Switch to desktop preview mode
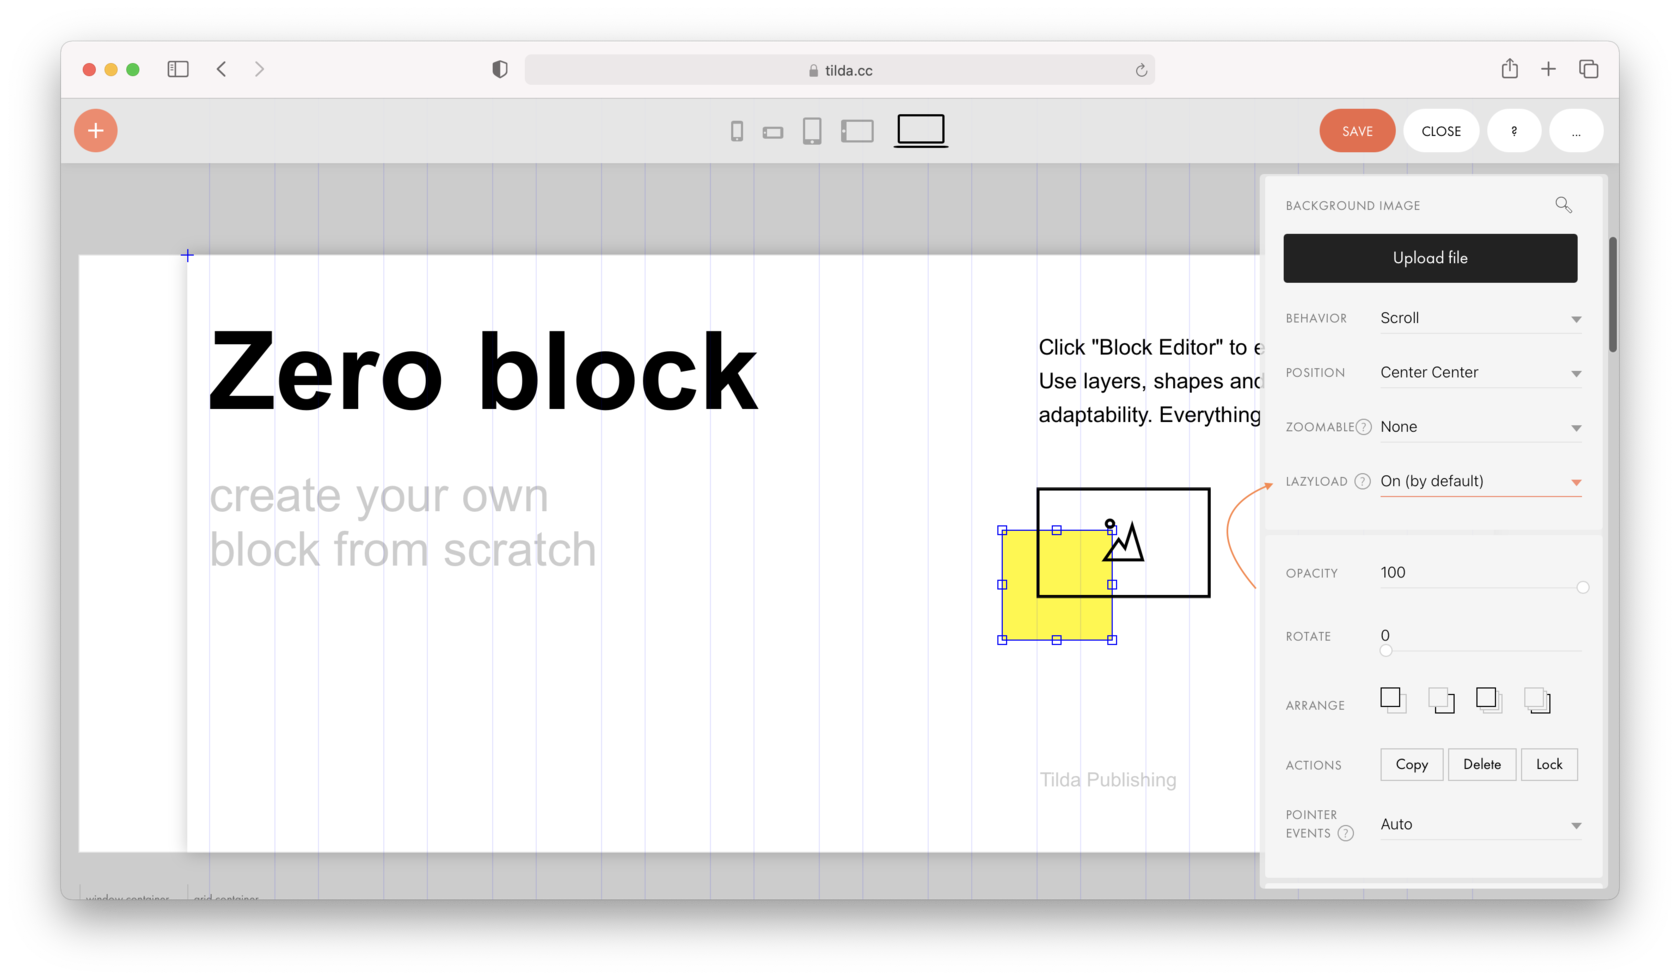The width and height of the screenshot is (1680, 980). click(920, 130)
